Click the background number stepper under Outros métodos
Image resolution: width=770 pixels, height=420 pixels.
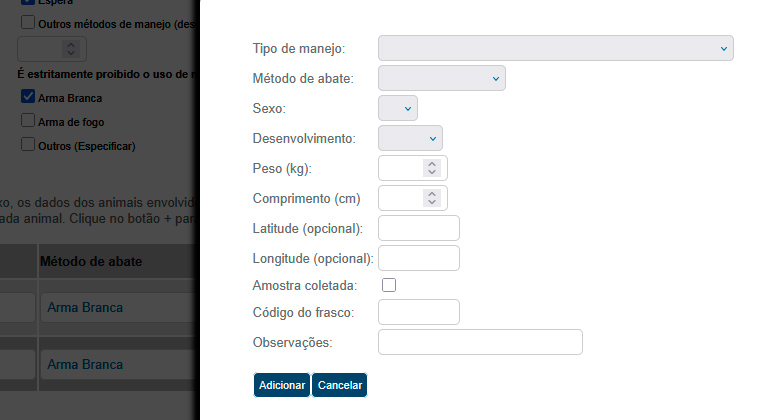tap(69, 48)
